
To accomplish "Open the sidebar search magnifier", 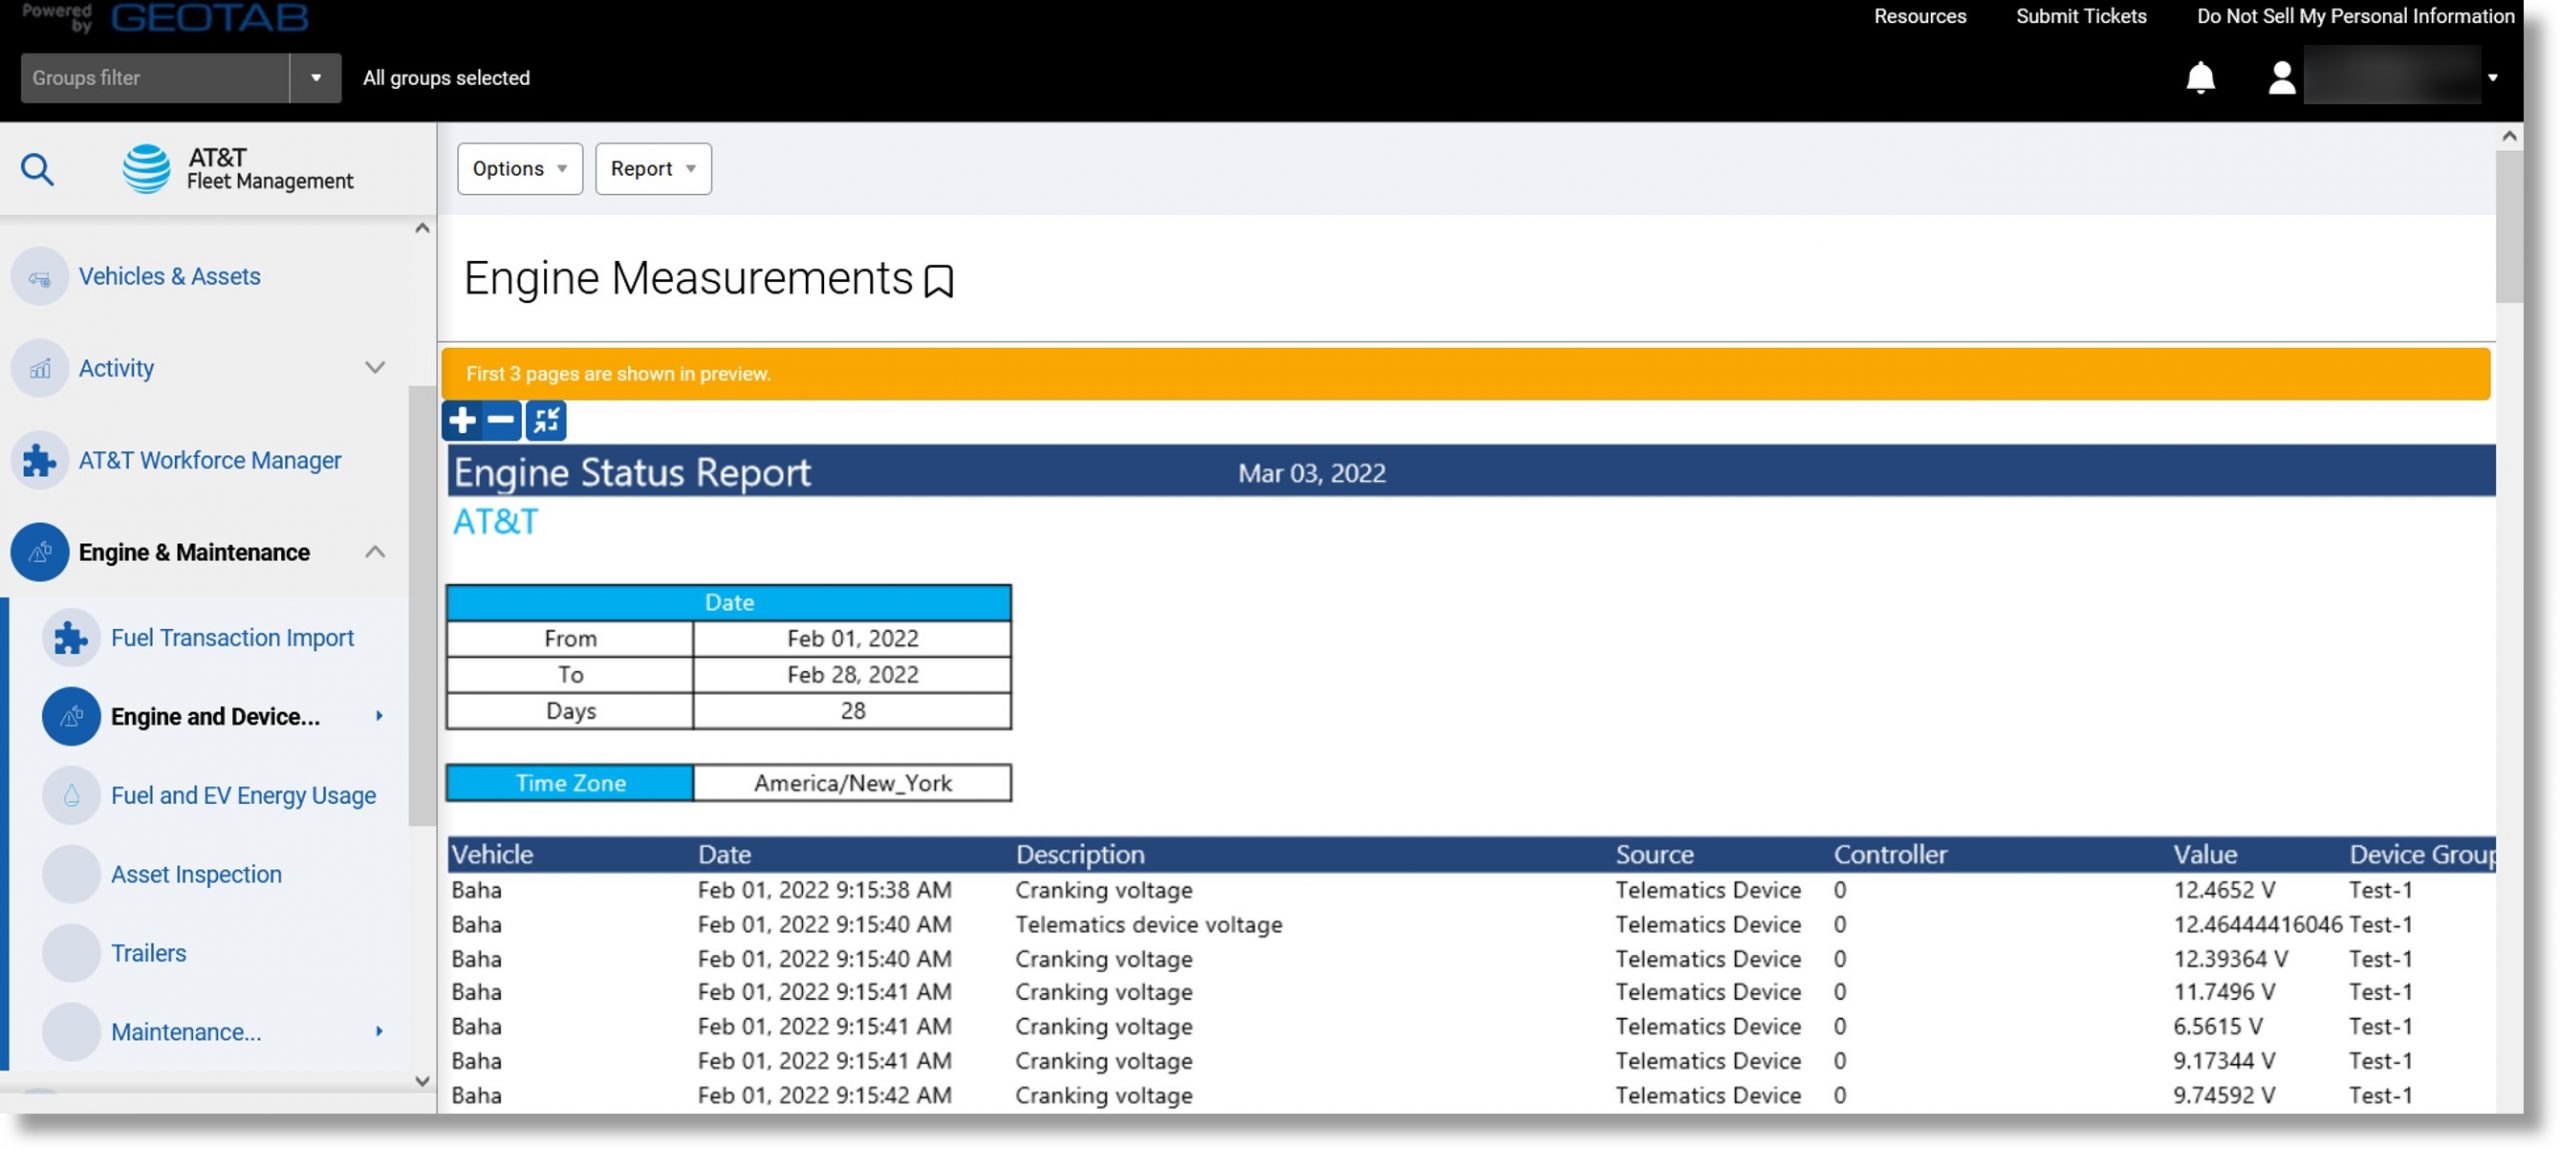I will [37, 169].
